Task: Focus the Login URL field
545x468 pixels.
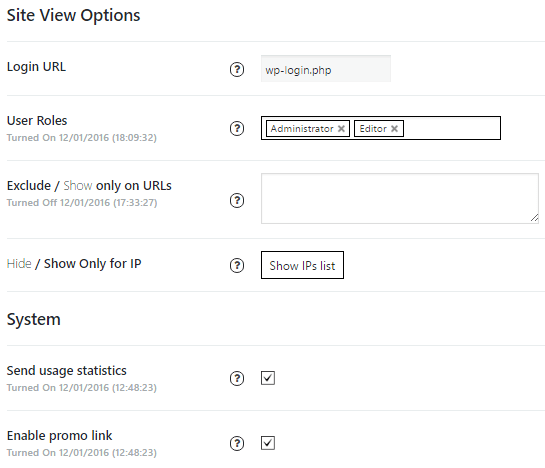Action: coord(326,69)
